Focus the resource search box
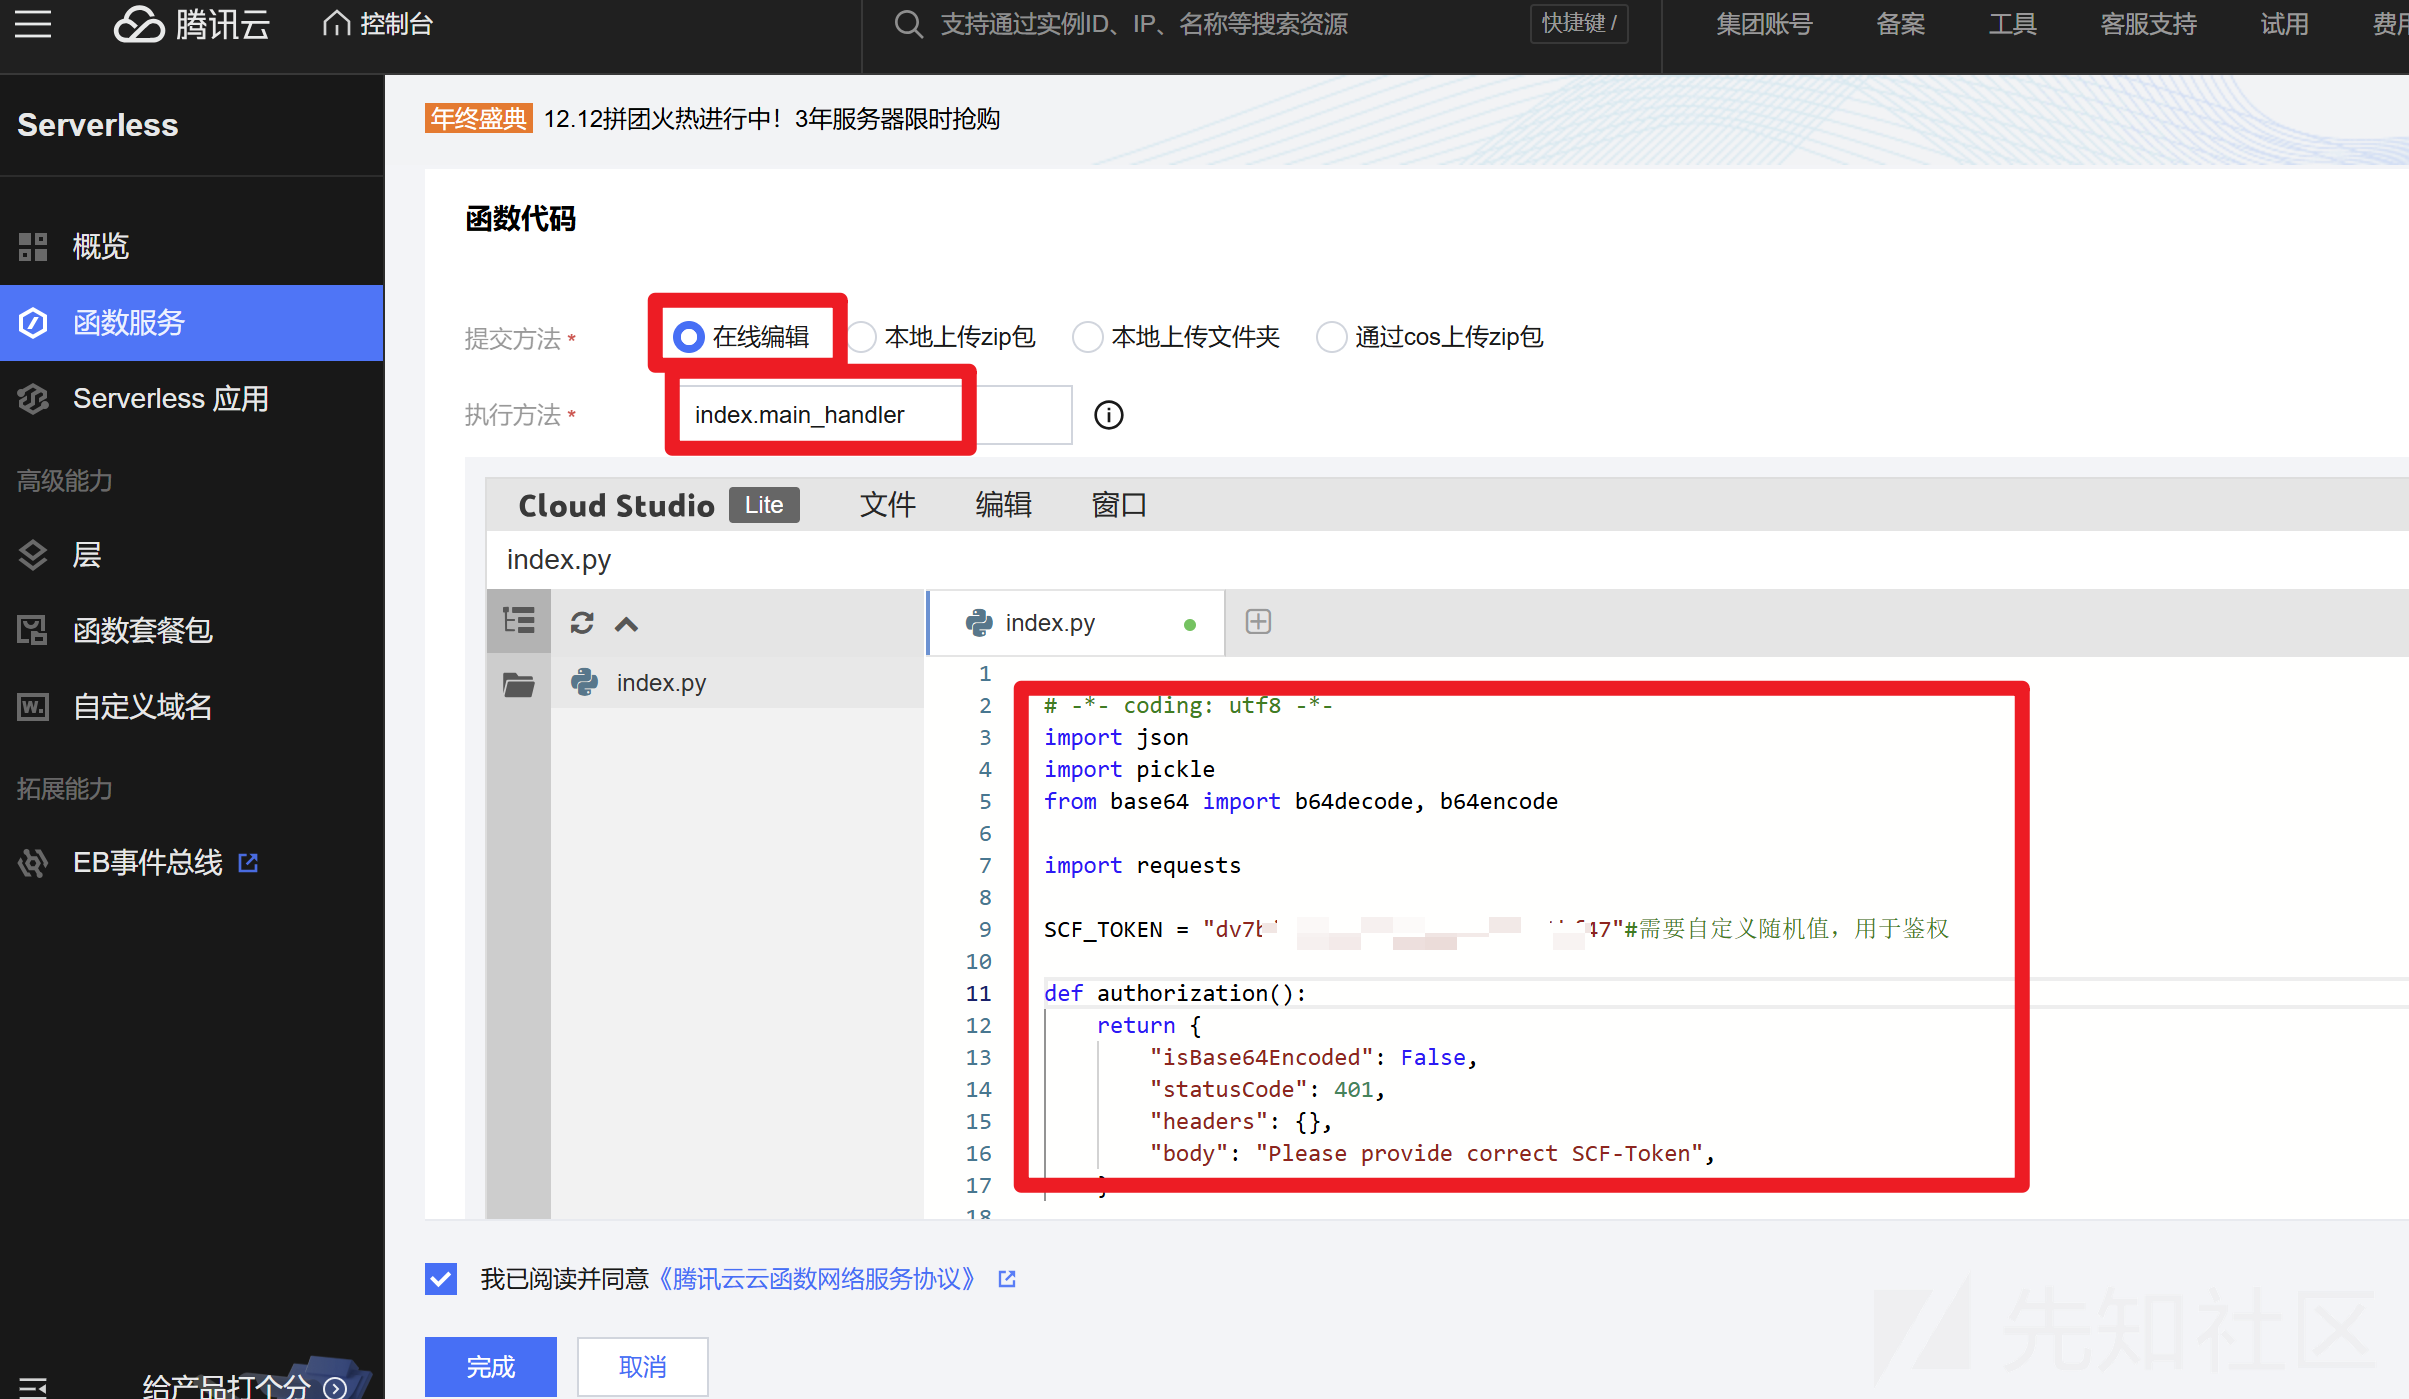Viewport: 2409px width, 1399px height. [x=1144, y=24]
